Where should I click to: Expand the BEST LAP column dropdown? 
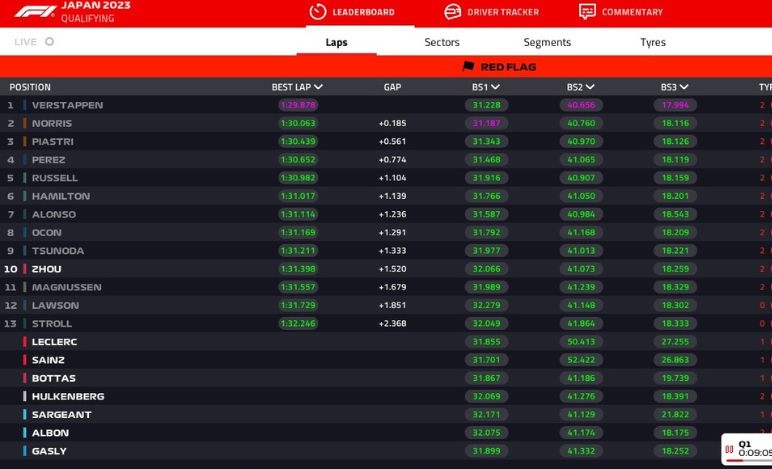click(318, 87)
